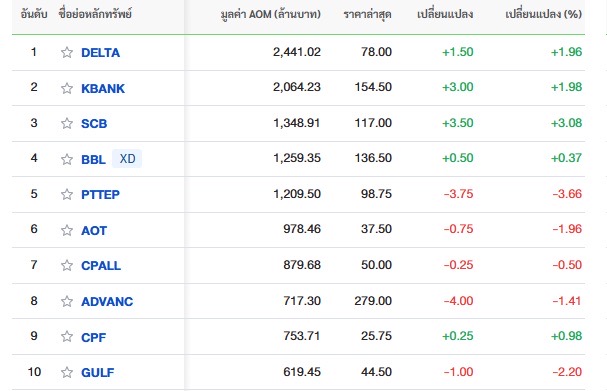Screen dimensions: 607x391
Task: Open the KBANK stock page
Action: pyautogui.click(x=103, y=88)
